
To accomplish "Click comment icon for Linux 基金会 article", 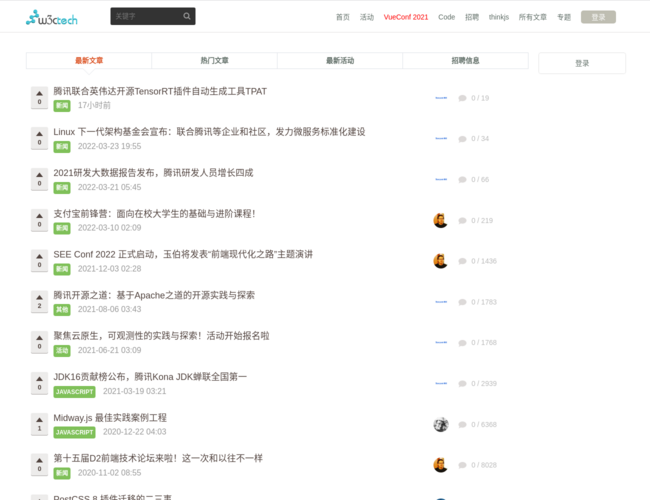I will click(462, 139).
